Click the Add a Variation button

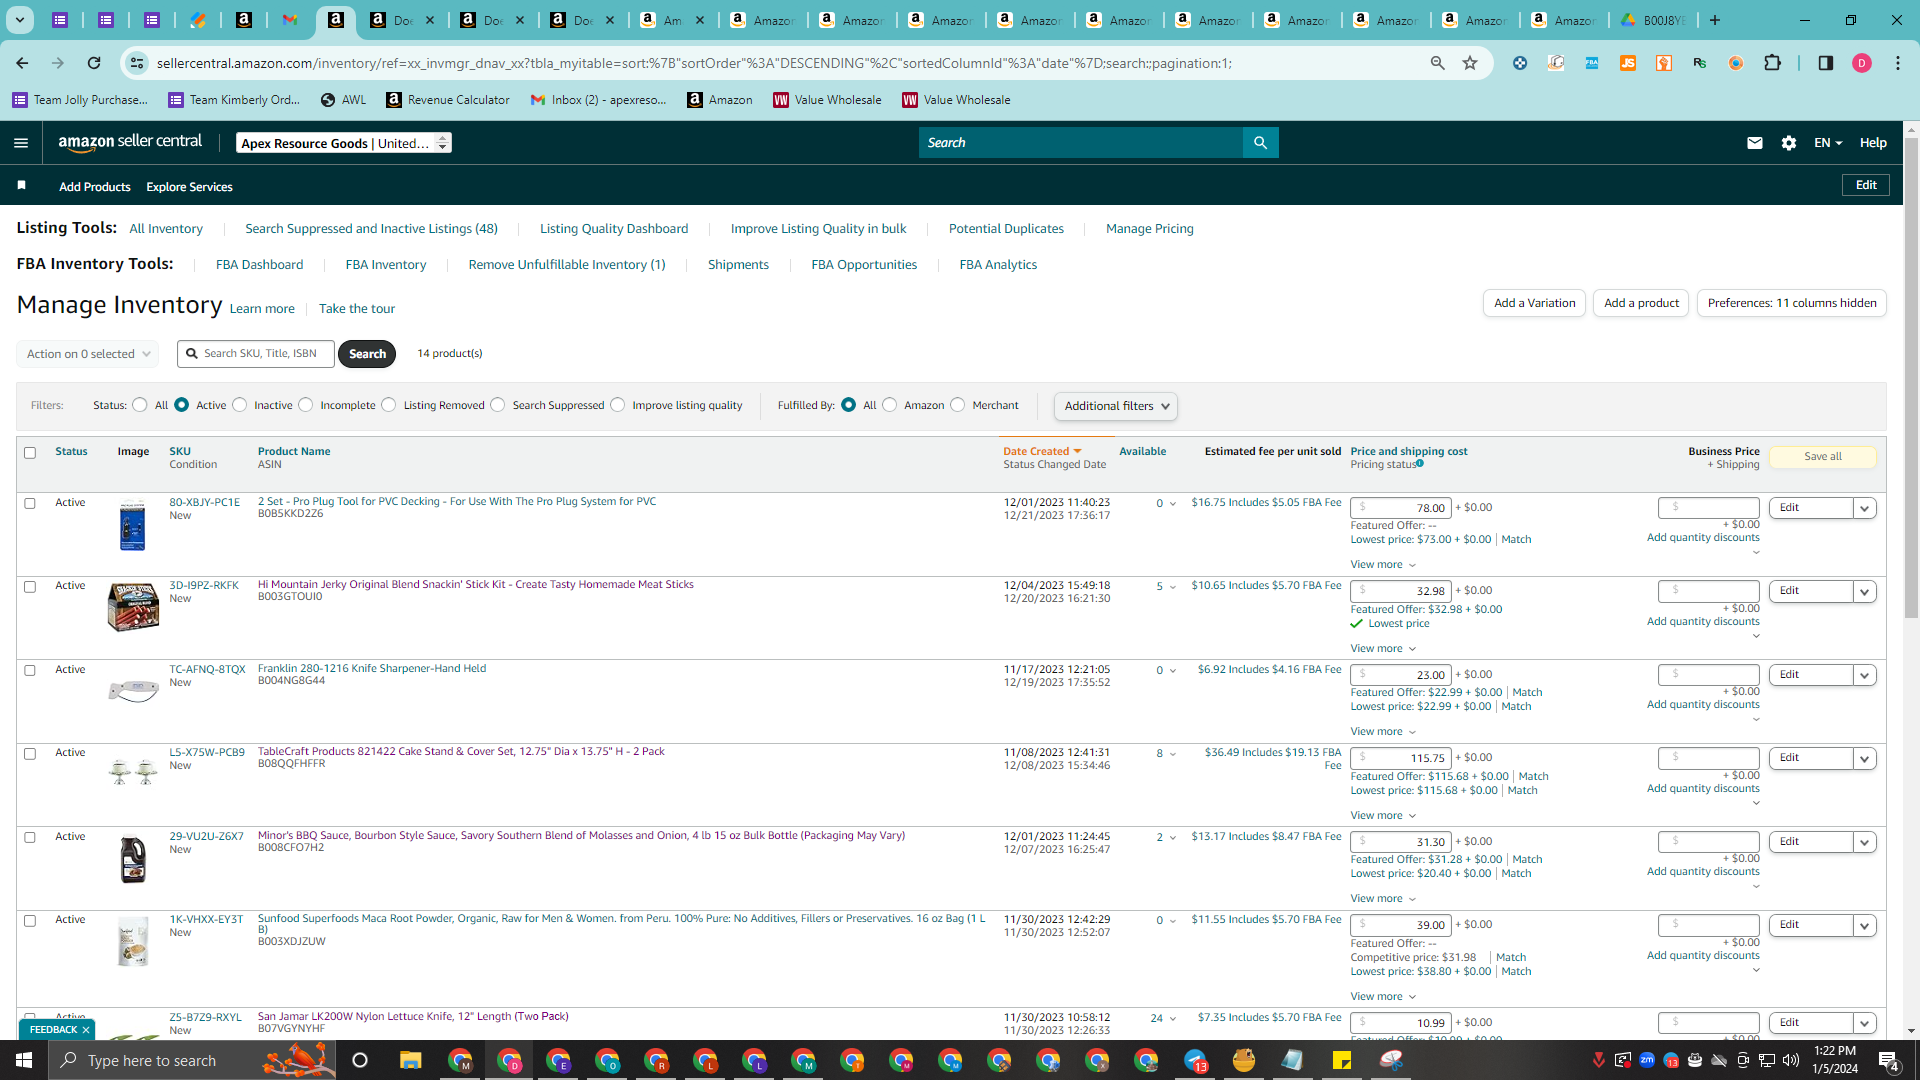pos(1534,303)
